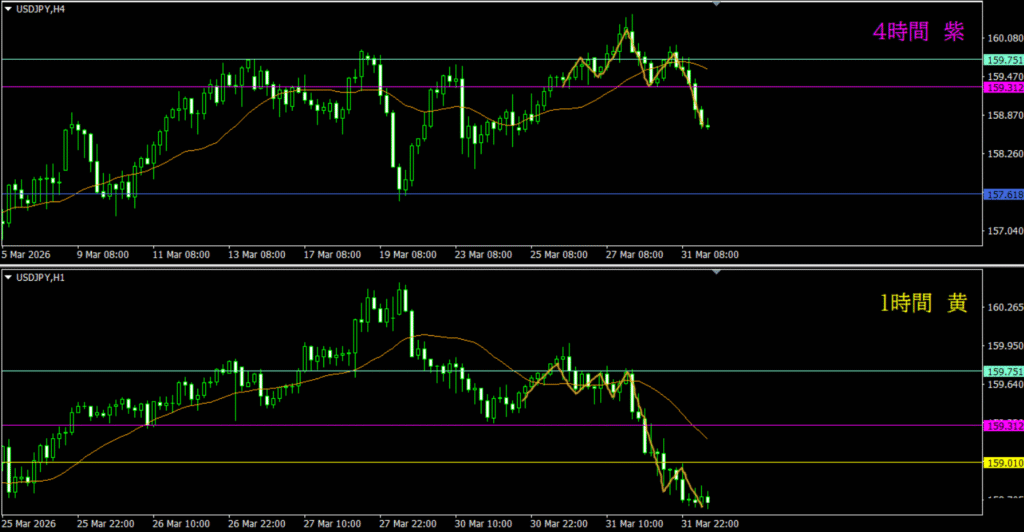This screenshot has height=532, width=1024.
Task: Click the magenta 159.312 label on H1 chart
Action: [1003, 426]
